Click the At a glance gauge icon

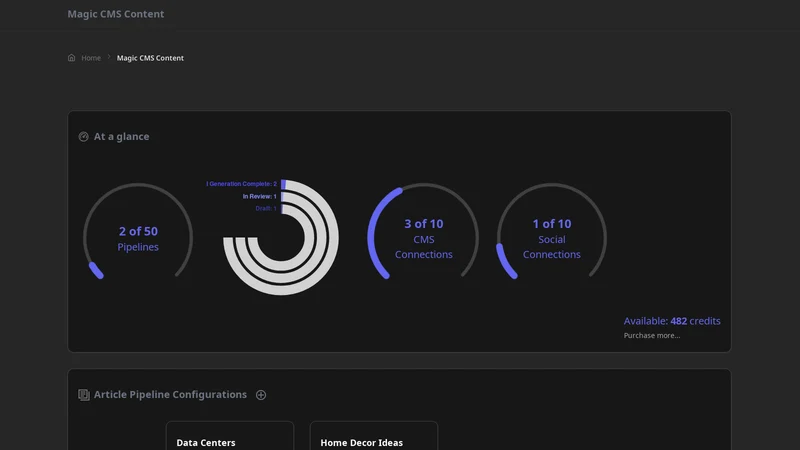pos(83,137)
